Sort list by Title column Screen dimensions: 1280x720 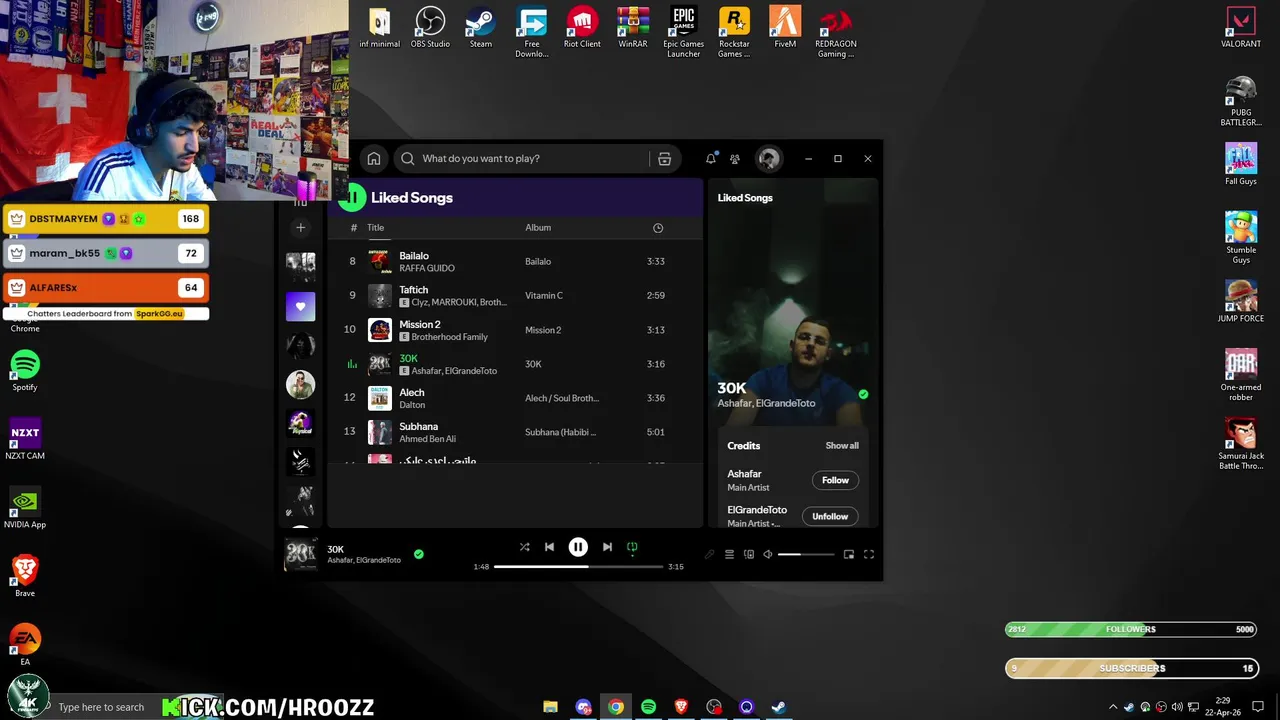click(375, 227)
